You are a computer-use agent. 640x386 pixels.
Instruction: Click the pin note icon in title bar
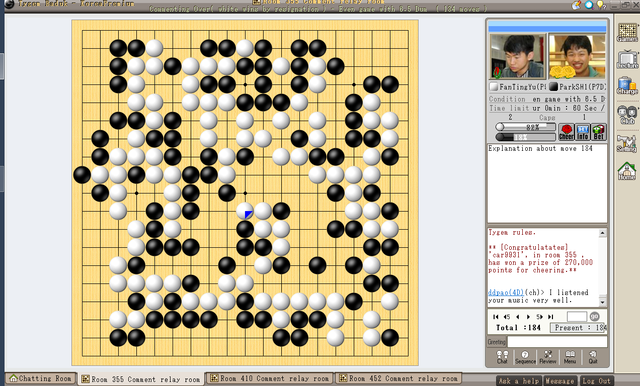[576, 4]
